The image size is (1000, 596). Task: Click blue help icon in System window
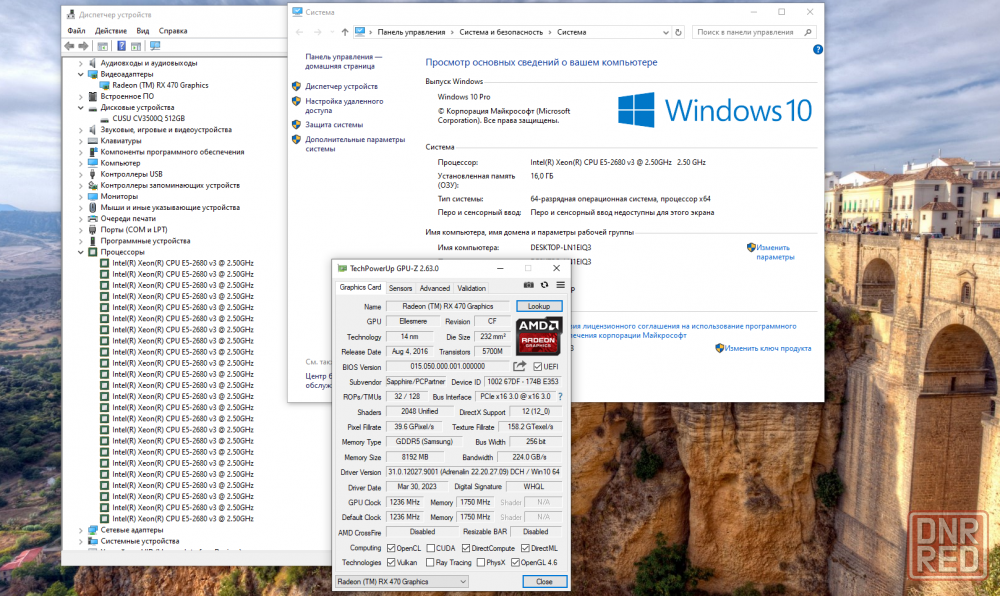pos(818,50)
